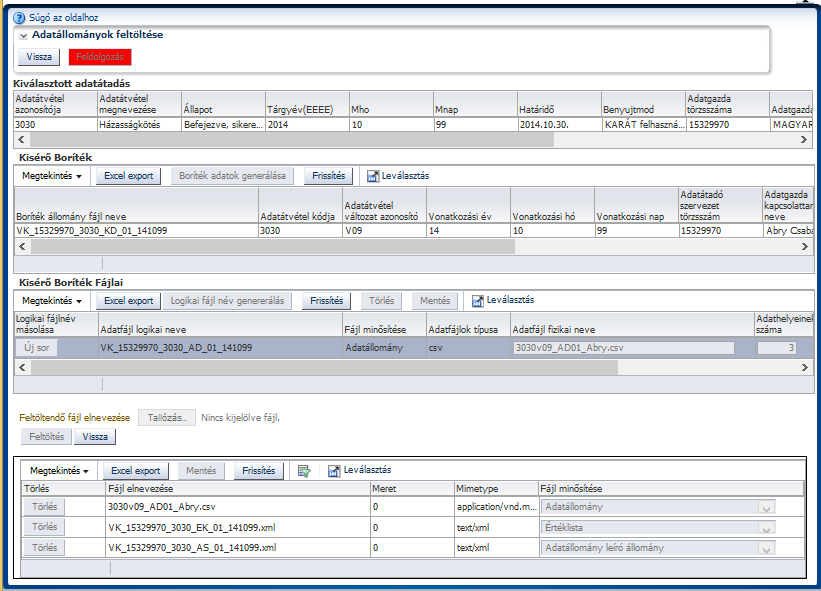Open Fájl minősítése dropdown showing Értéklista
This screenshot has height=591, width=821.
[x=766, y=528]
